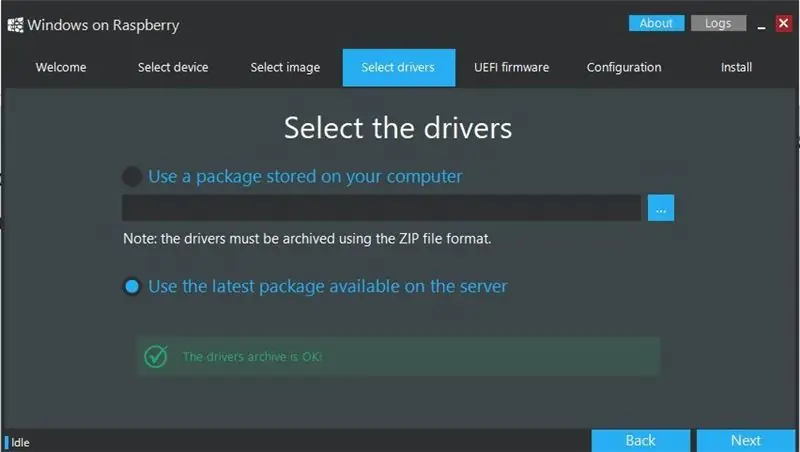Click the 'Select the drivers' heading
Viewport: 800px width, 452px height.
click(x=398, y=128)
